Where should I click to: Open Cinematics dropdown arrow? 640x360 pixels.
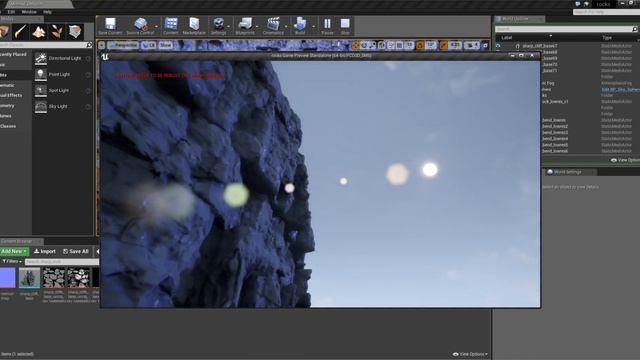[286, 27]
